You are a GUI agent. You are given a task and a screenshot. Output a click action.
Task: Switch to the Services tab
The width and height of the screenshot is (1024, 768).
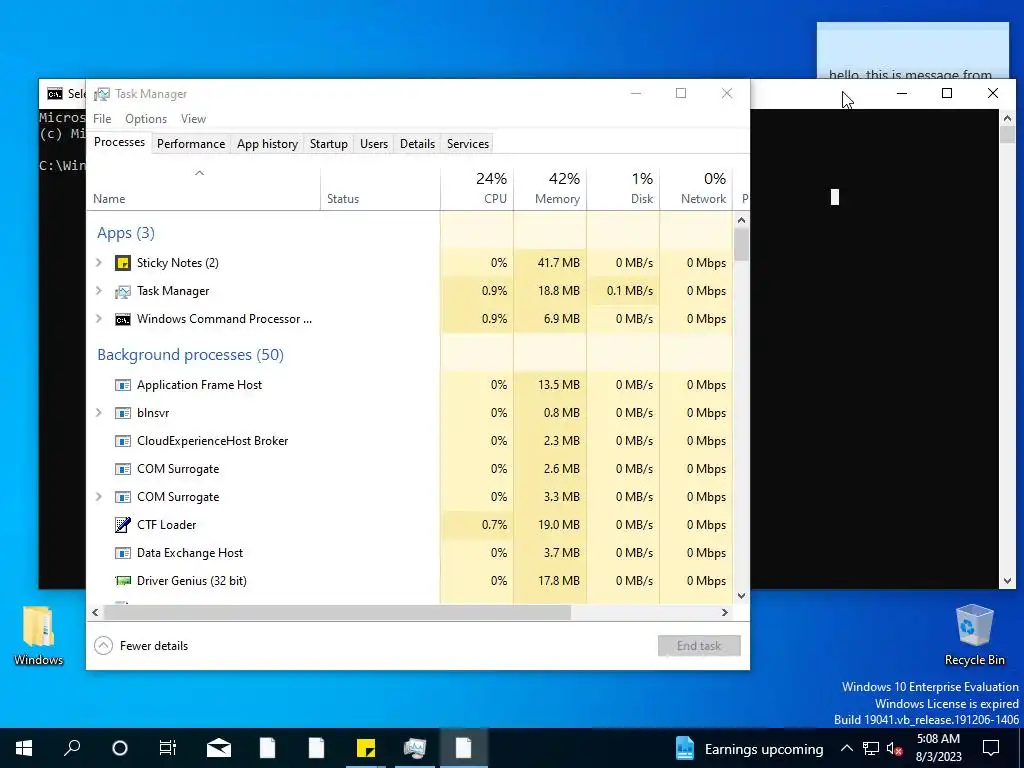(x=468, y=144)
